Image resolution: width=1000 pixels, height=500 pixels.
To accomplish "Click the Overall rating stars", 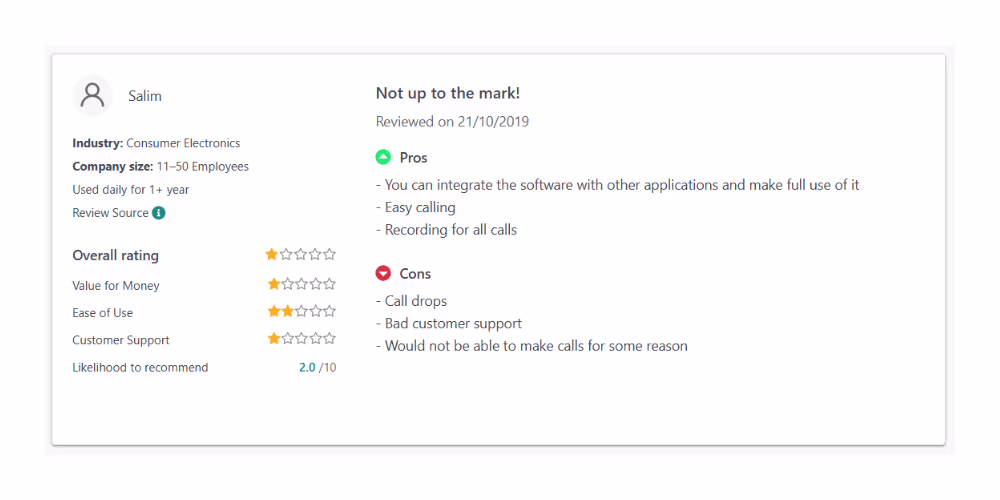I will (301, 255).
